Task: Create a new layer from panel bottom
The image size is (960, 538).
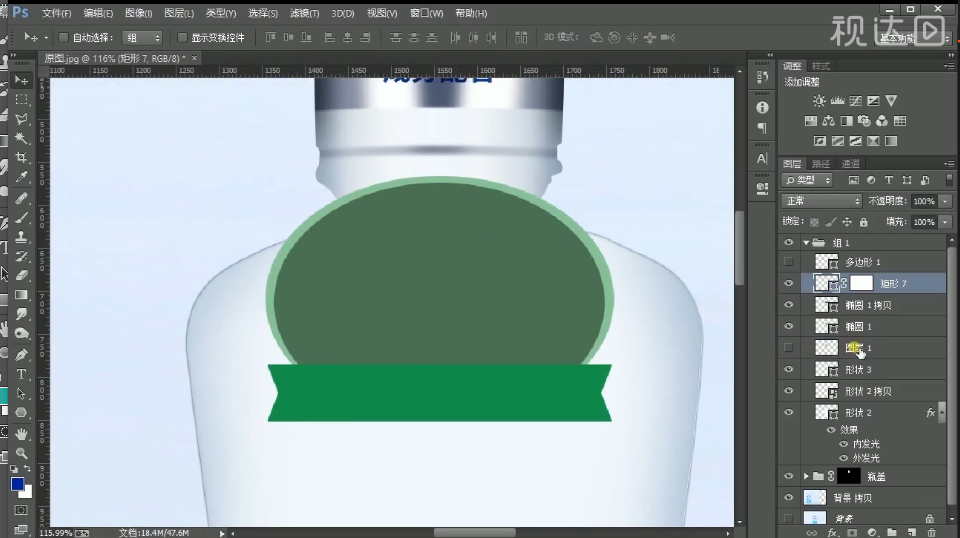Action: click(912, 532)
